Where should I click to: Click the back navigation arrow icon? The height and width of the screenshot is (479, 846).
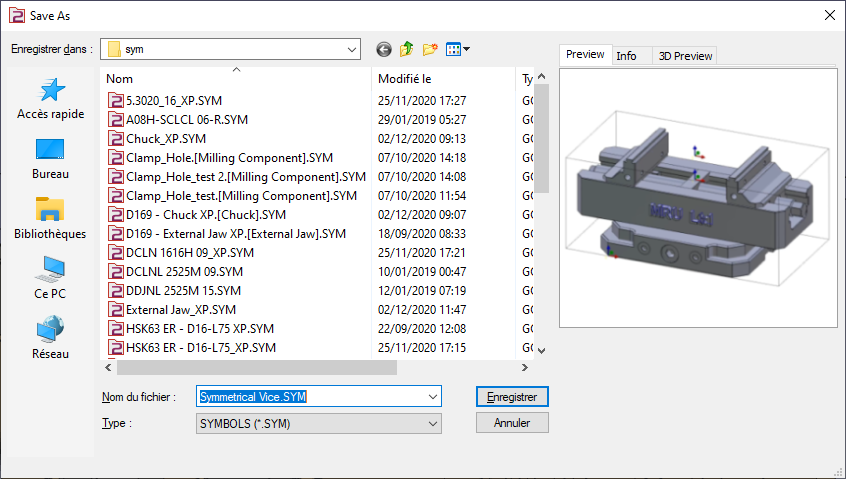click(383, 49)
